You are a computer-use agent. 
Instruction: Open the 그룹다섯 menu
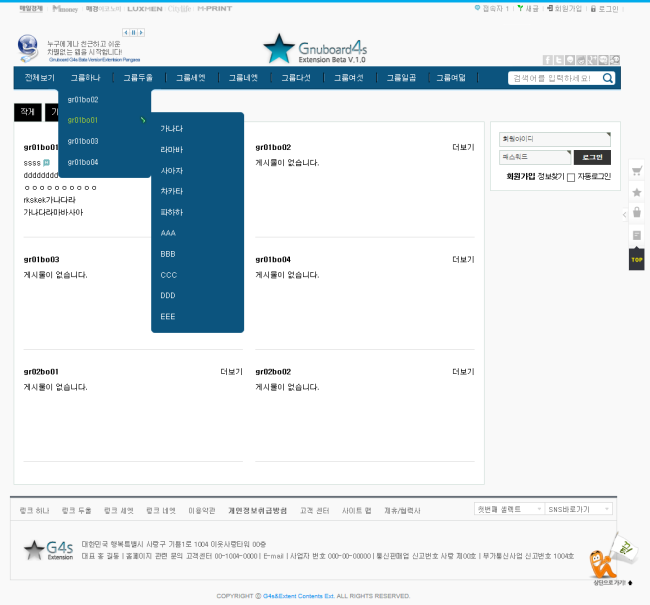296,78
